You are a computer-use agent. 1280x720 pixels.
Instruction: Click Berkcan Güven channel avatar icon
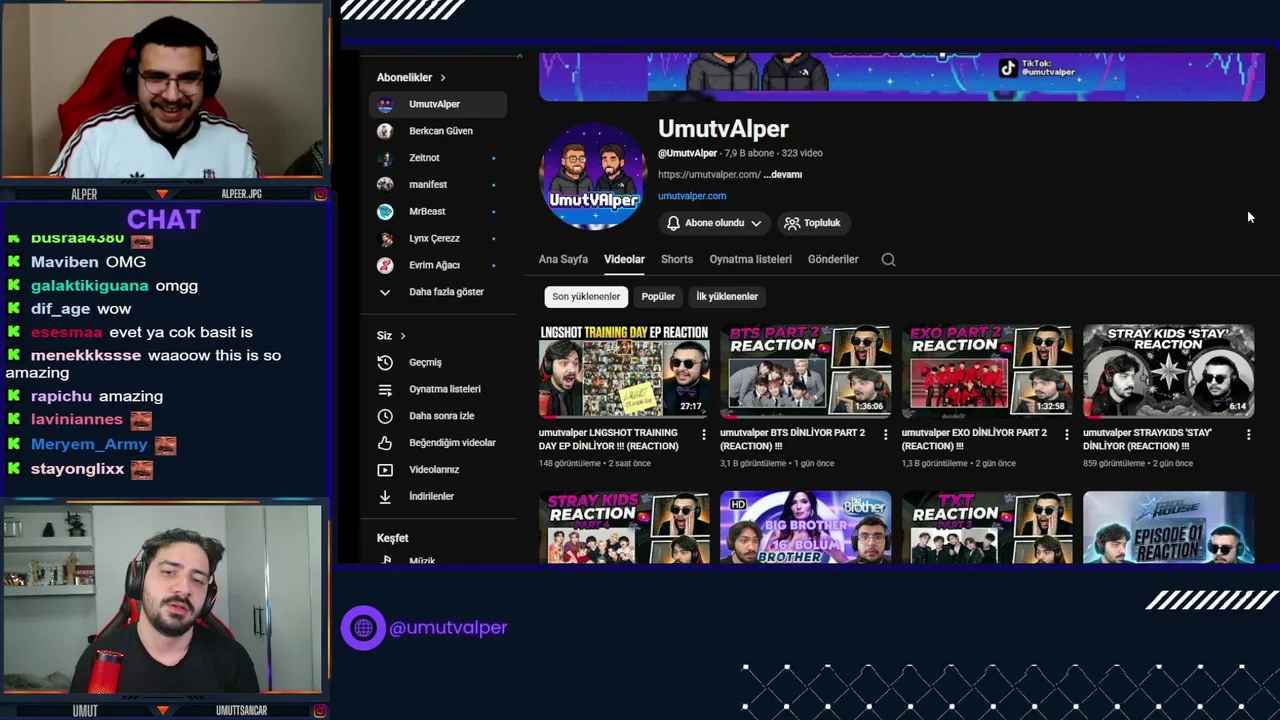(385, 131)
